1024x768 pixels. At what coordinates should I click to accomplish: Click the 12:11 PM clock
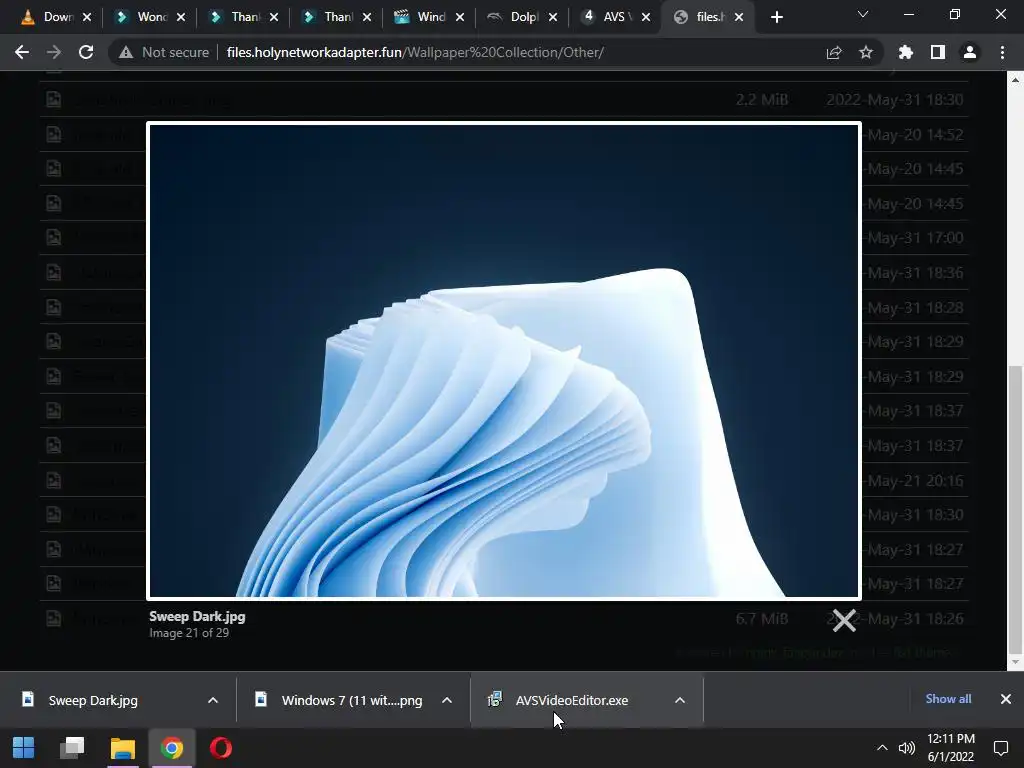(x=951, y=739)
